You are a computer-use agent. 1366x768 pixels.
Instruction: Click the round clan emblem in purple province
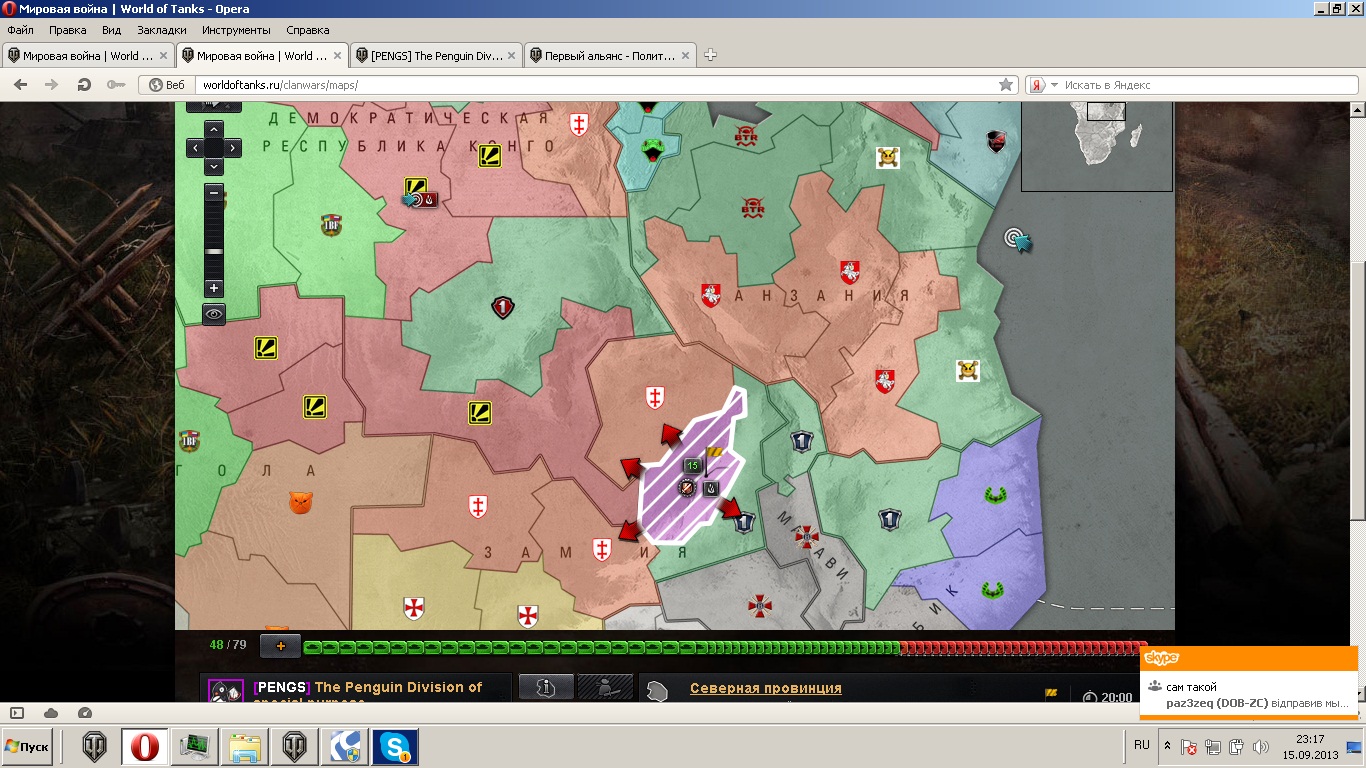(687, 488)
